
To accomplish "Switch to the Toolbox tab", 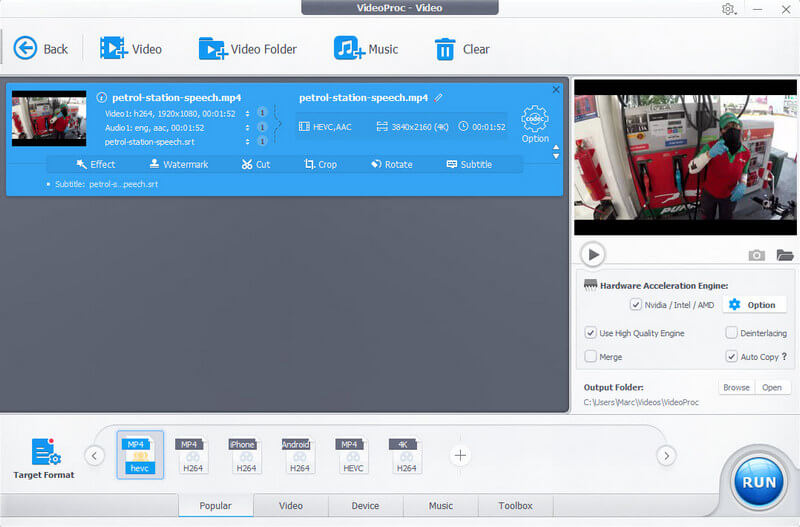I will (515, 505).
